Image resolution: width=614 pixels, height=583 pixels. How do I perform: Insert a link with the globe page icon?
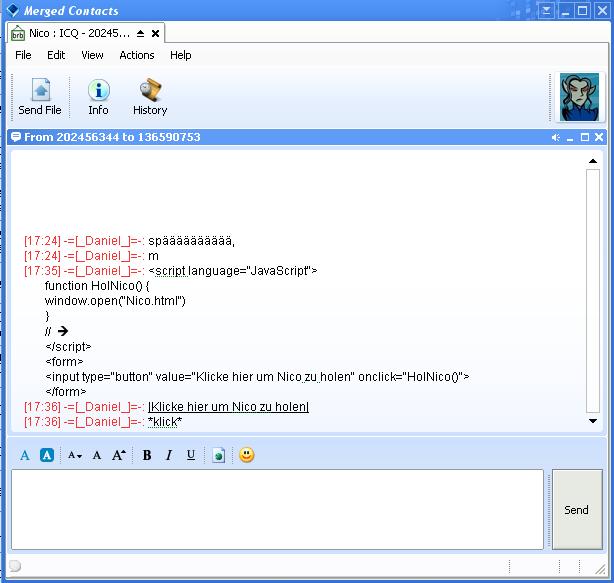[x=219, y=455]
